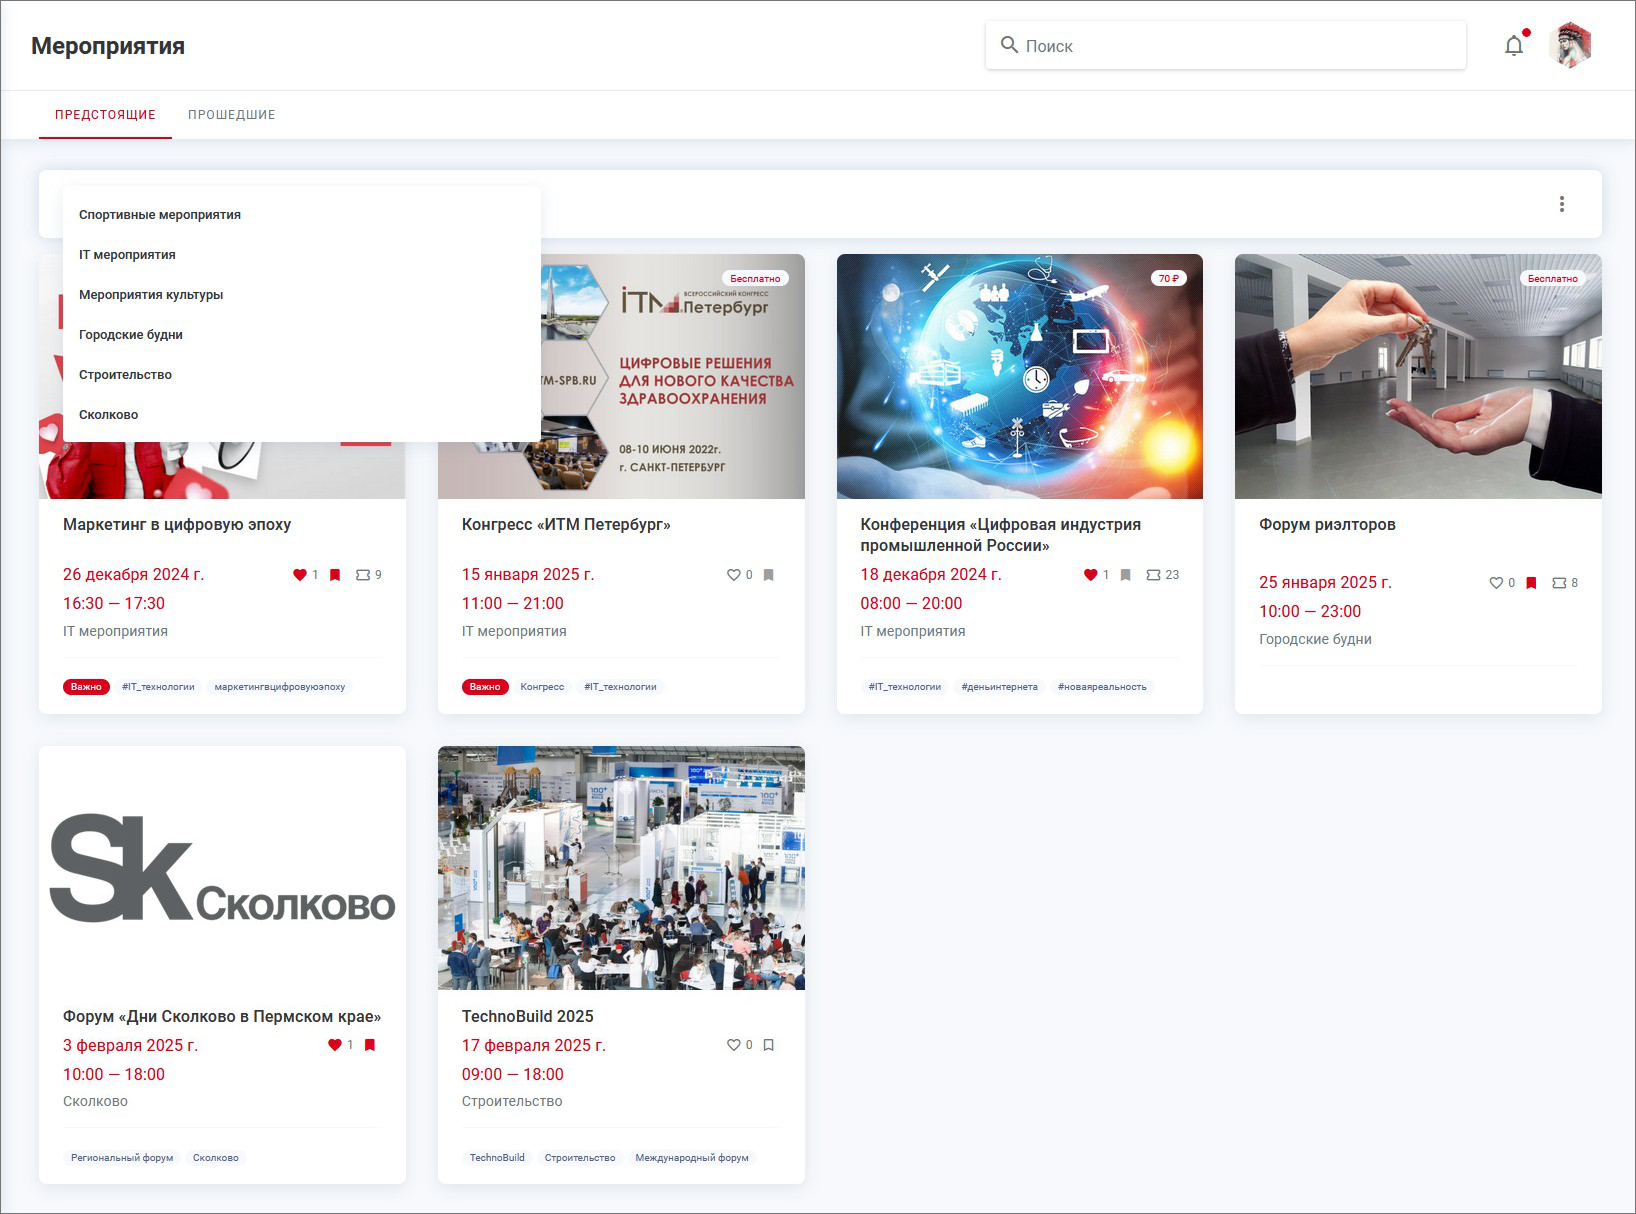This screenshot has width=1636, height=1214.
Task: Click the Поиск search field
Action: pos(1240,46)
